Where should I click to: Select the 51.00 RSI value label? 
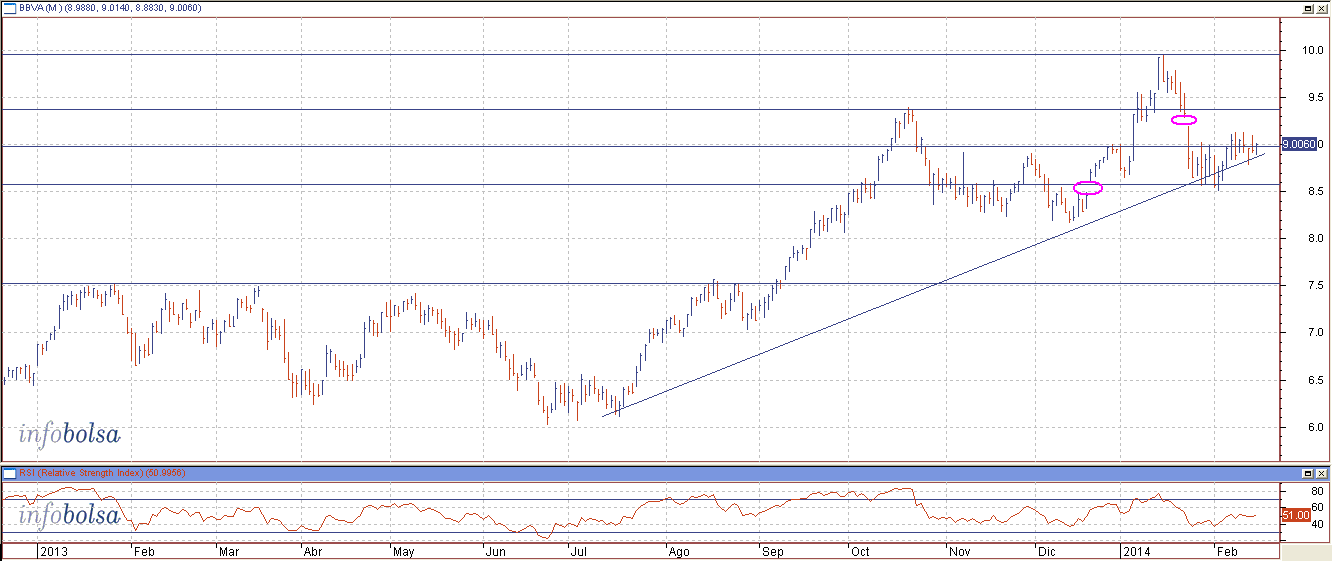click(x=1296, y=515)
